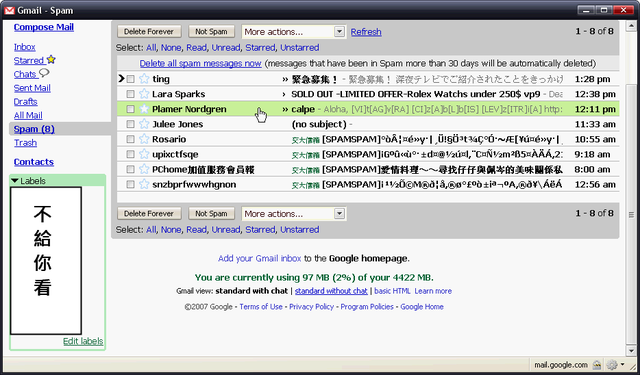Click the top Not Spam button

click(211, 32)
